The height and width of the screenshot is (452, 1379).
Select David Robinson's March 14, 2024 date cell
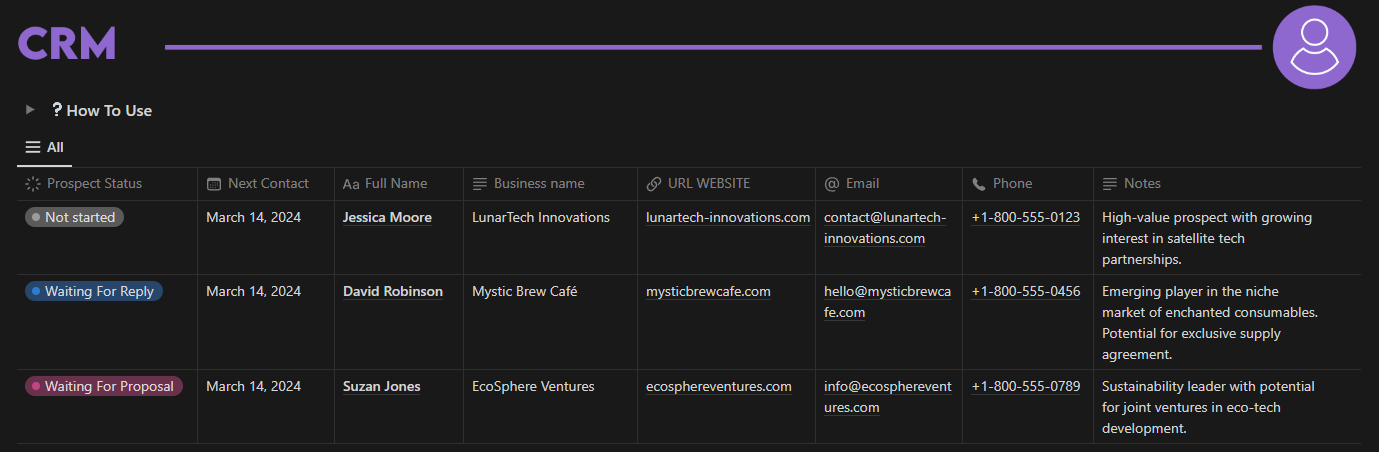coord(253,291)
